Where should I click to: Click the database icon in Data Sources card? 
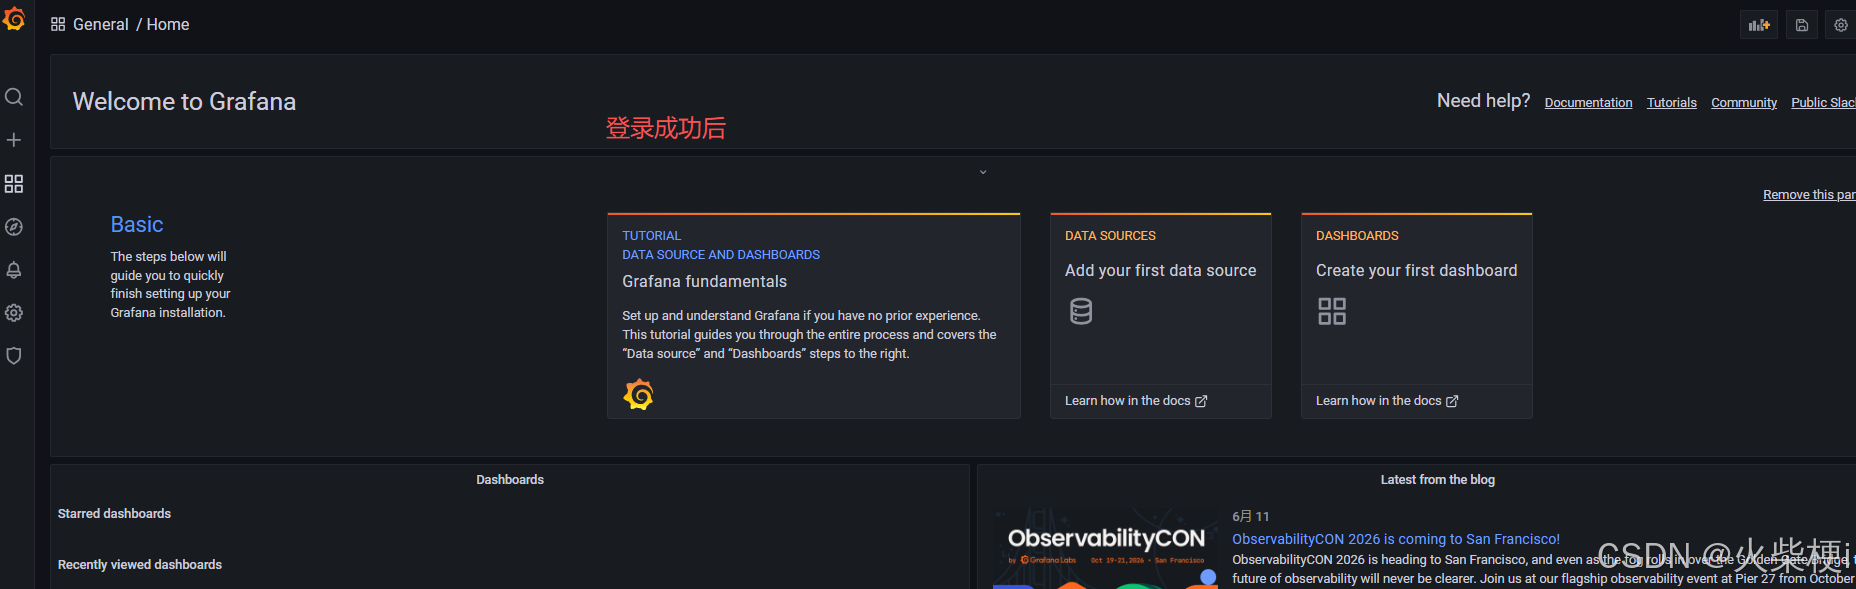click(x=1081, y=311)
